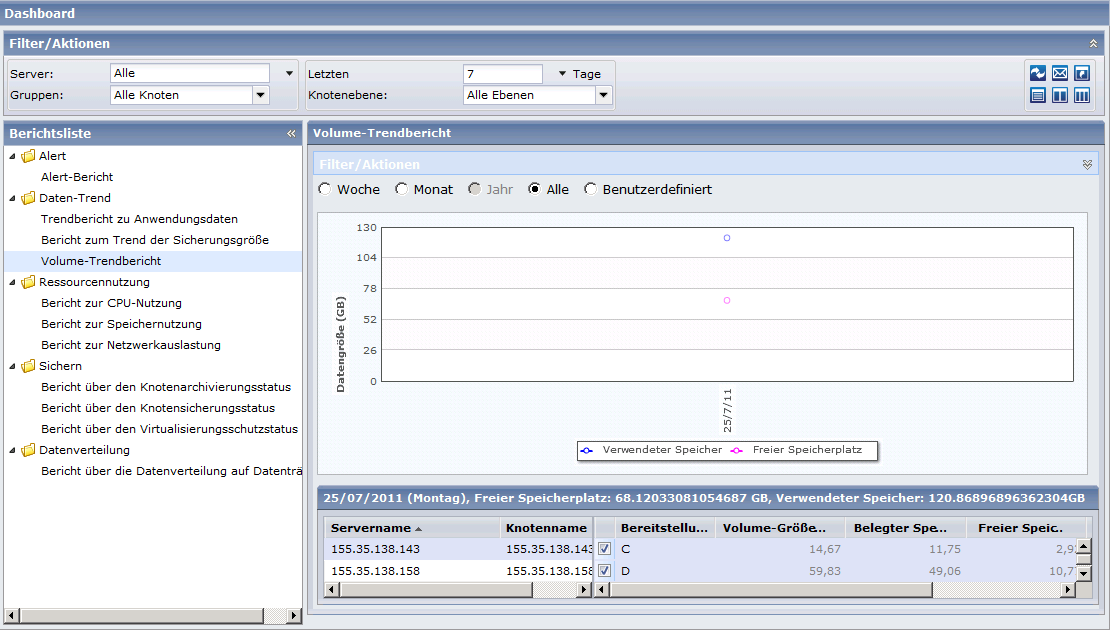Click the restore default view icon beside envelope
The width and height of the screenshot is (1110, 630).
coord(1082,73)
